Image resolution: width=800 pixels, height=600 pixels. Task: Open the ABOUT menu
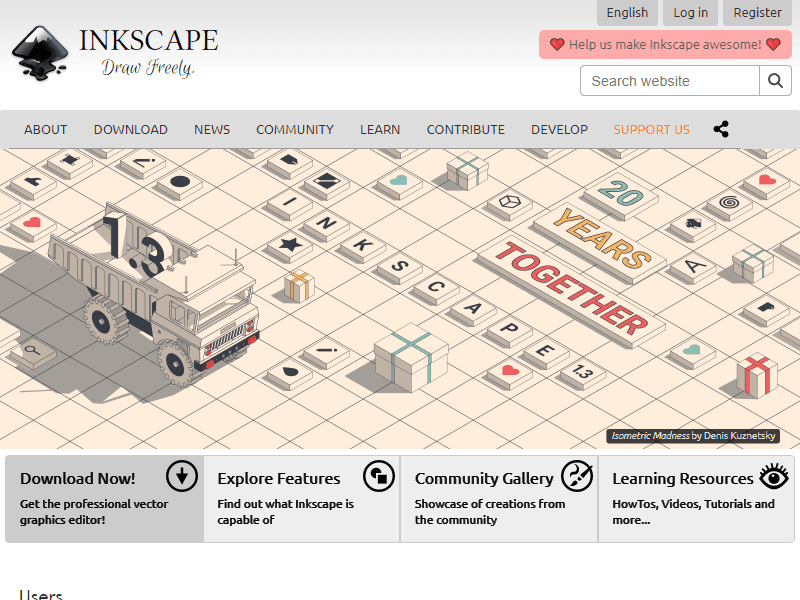pos(46,129)
